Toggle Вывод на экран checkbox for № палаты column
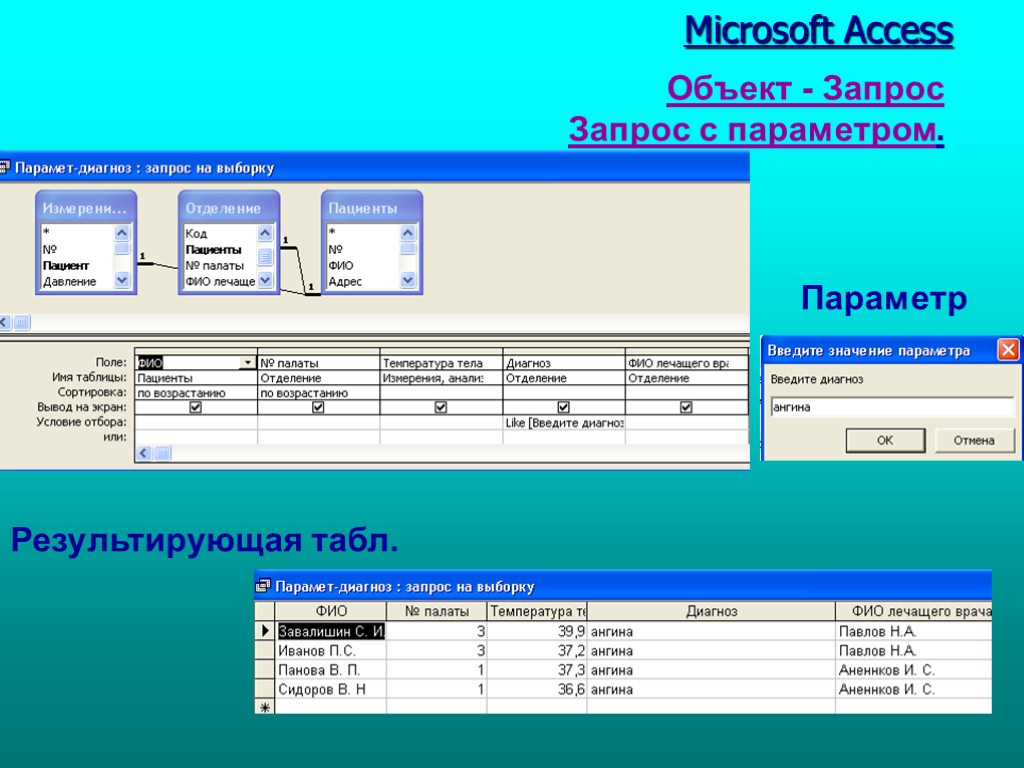 tap(318, 407)
